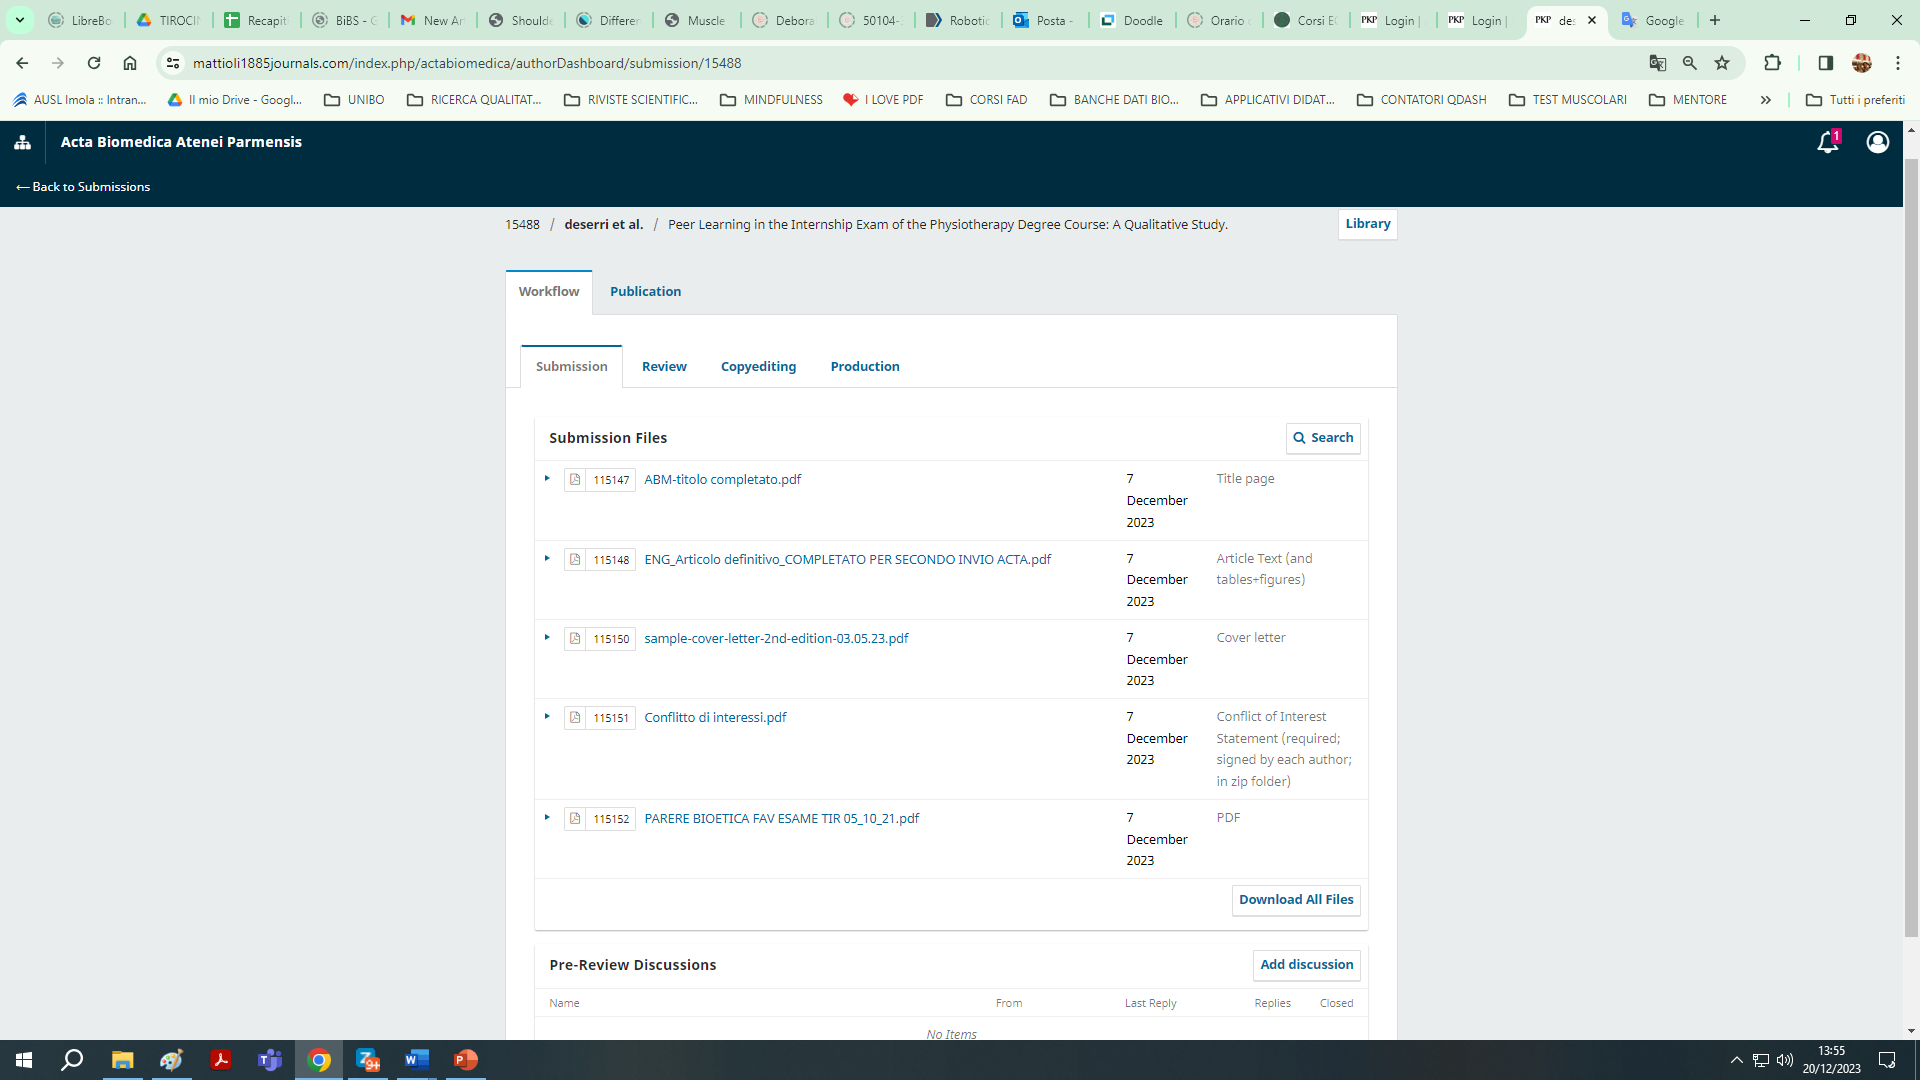Viewport: 1920px width, 1080px height.
Task: Click the notifications bell icon
Action: [1827, 143]
